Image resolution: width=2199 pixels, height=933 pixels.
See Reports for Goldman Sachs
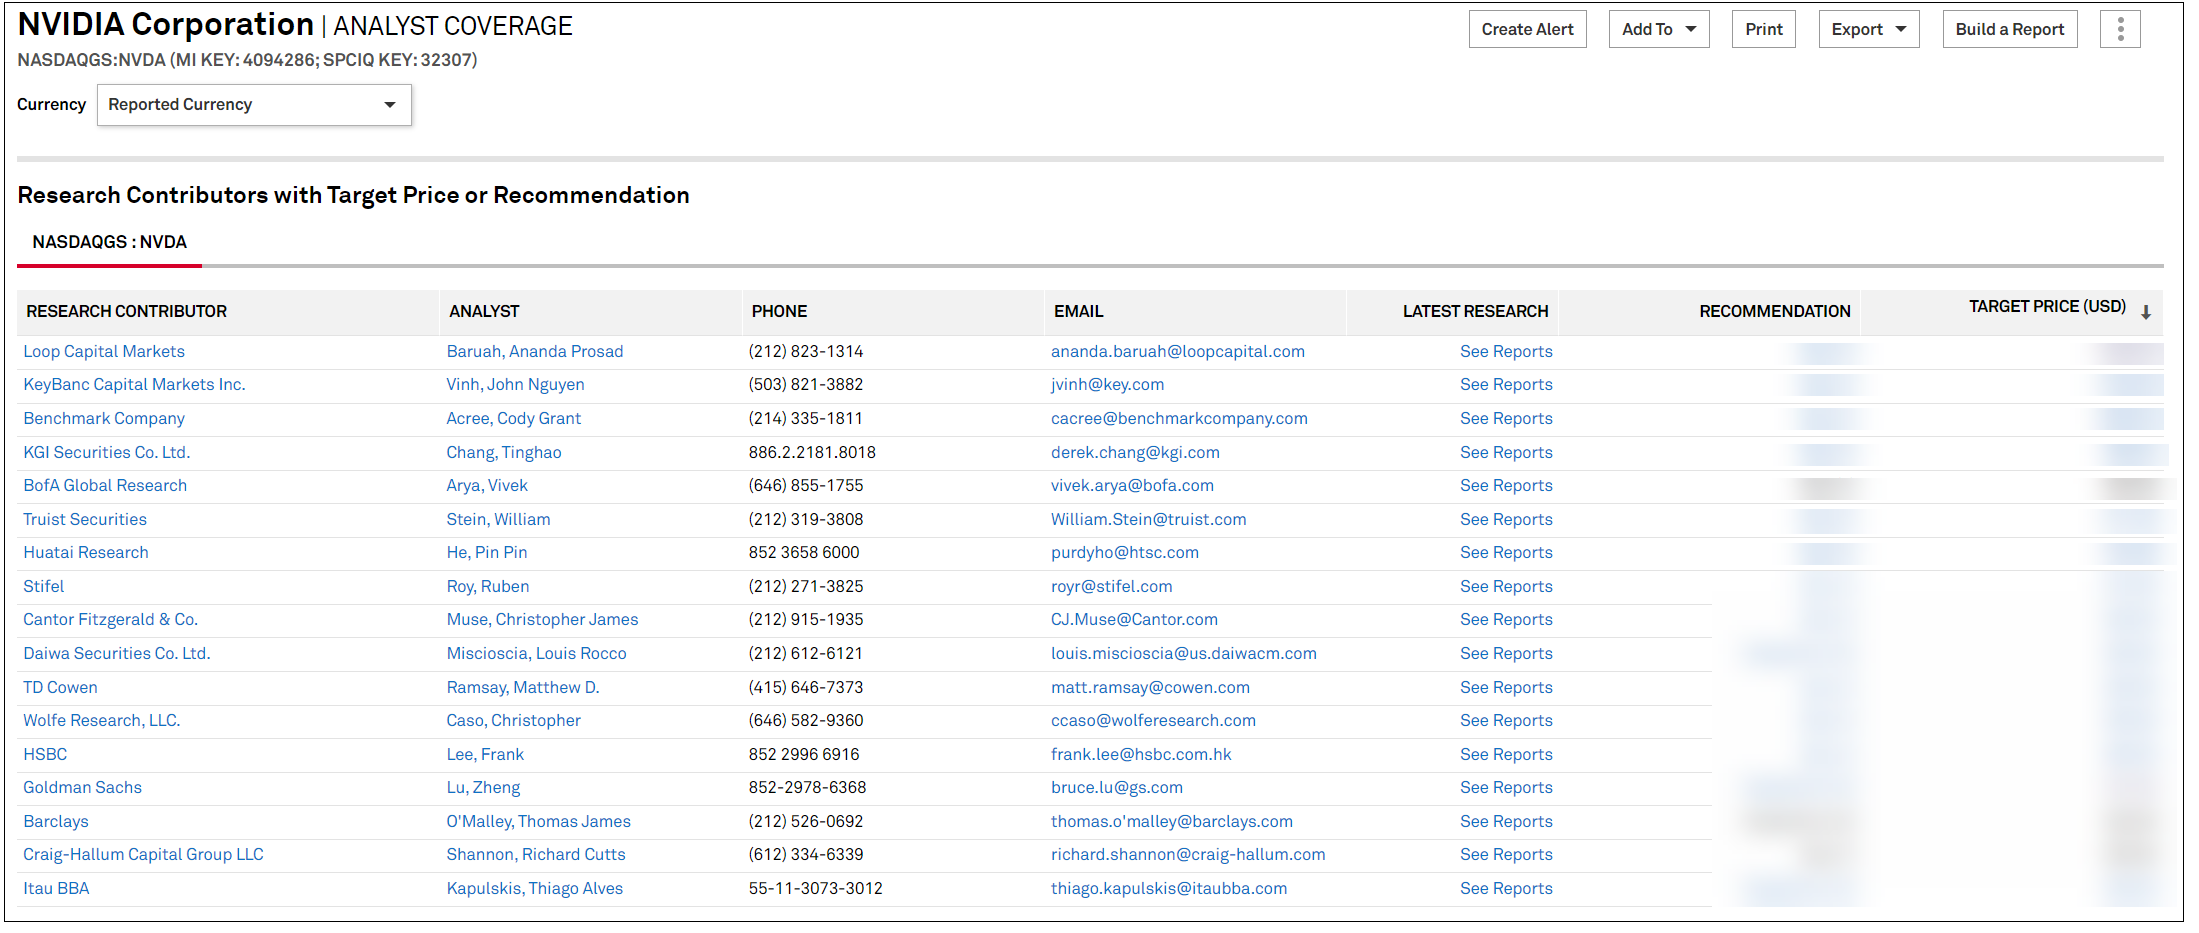[1505, 788]
